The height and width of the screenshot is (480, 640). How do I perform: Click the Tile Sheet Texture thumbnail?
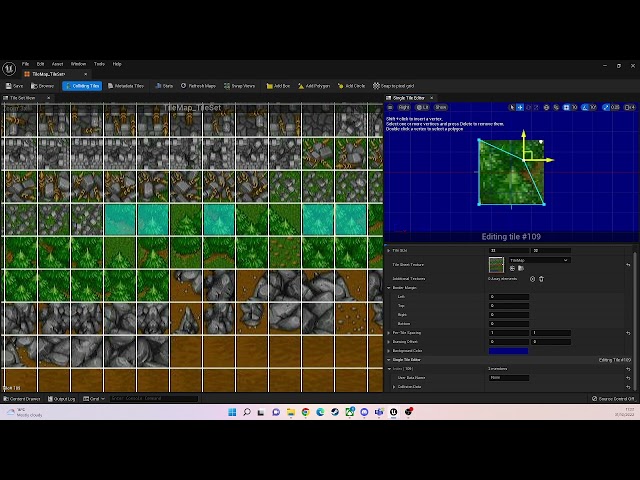496,265
